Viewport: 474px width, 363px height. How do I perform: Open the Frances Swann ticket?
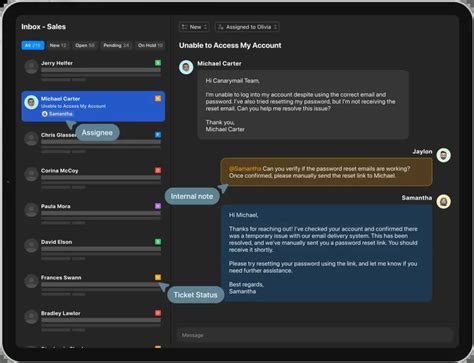tap(93, 285)
